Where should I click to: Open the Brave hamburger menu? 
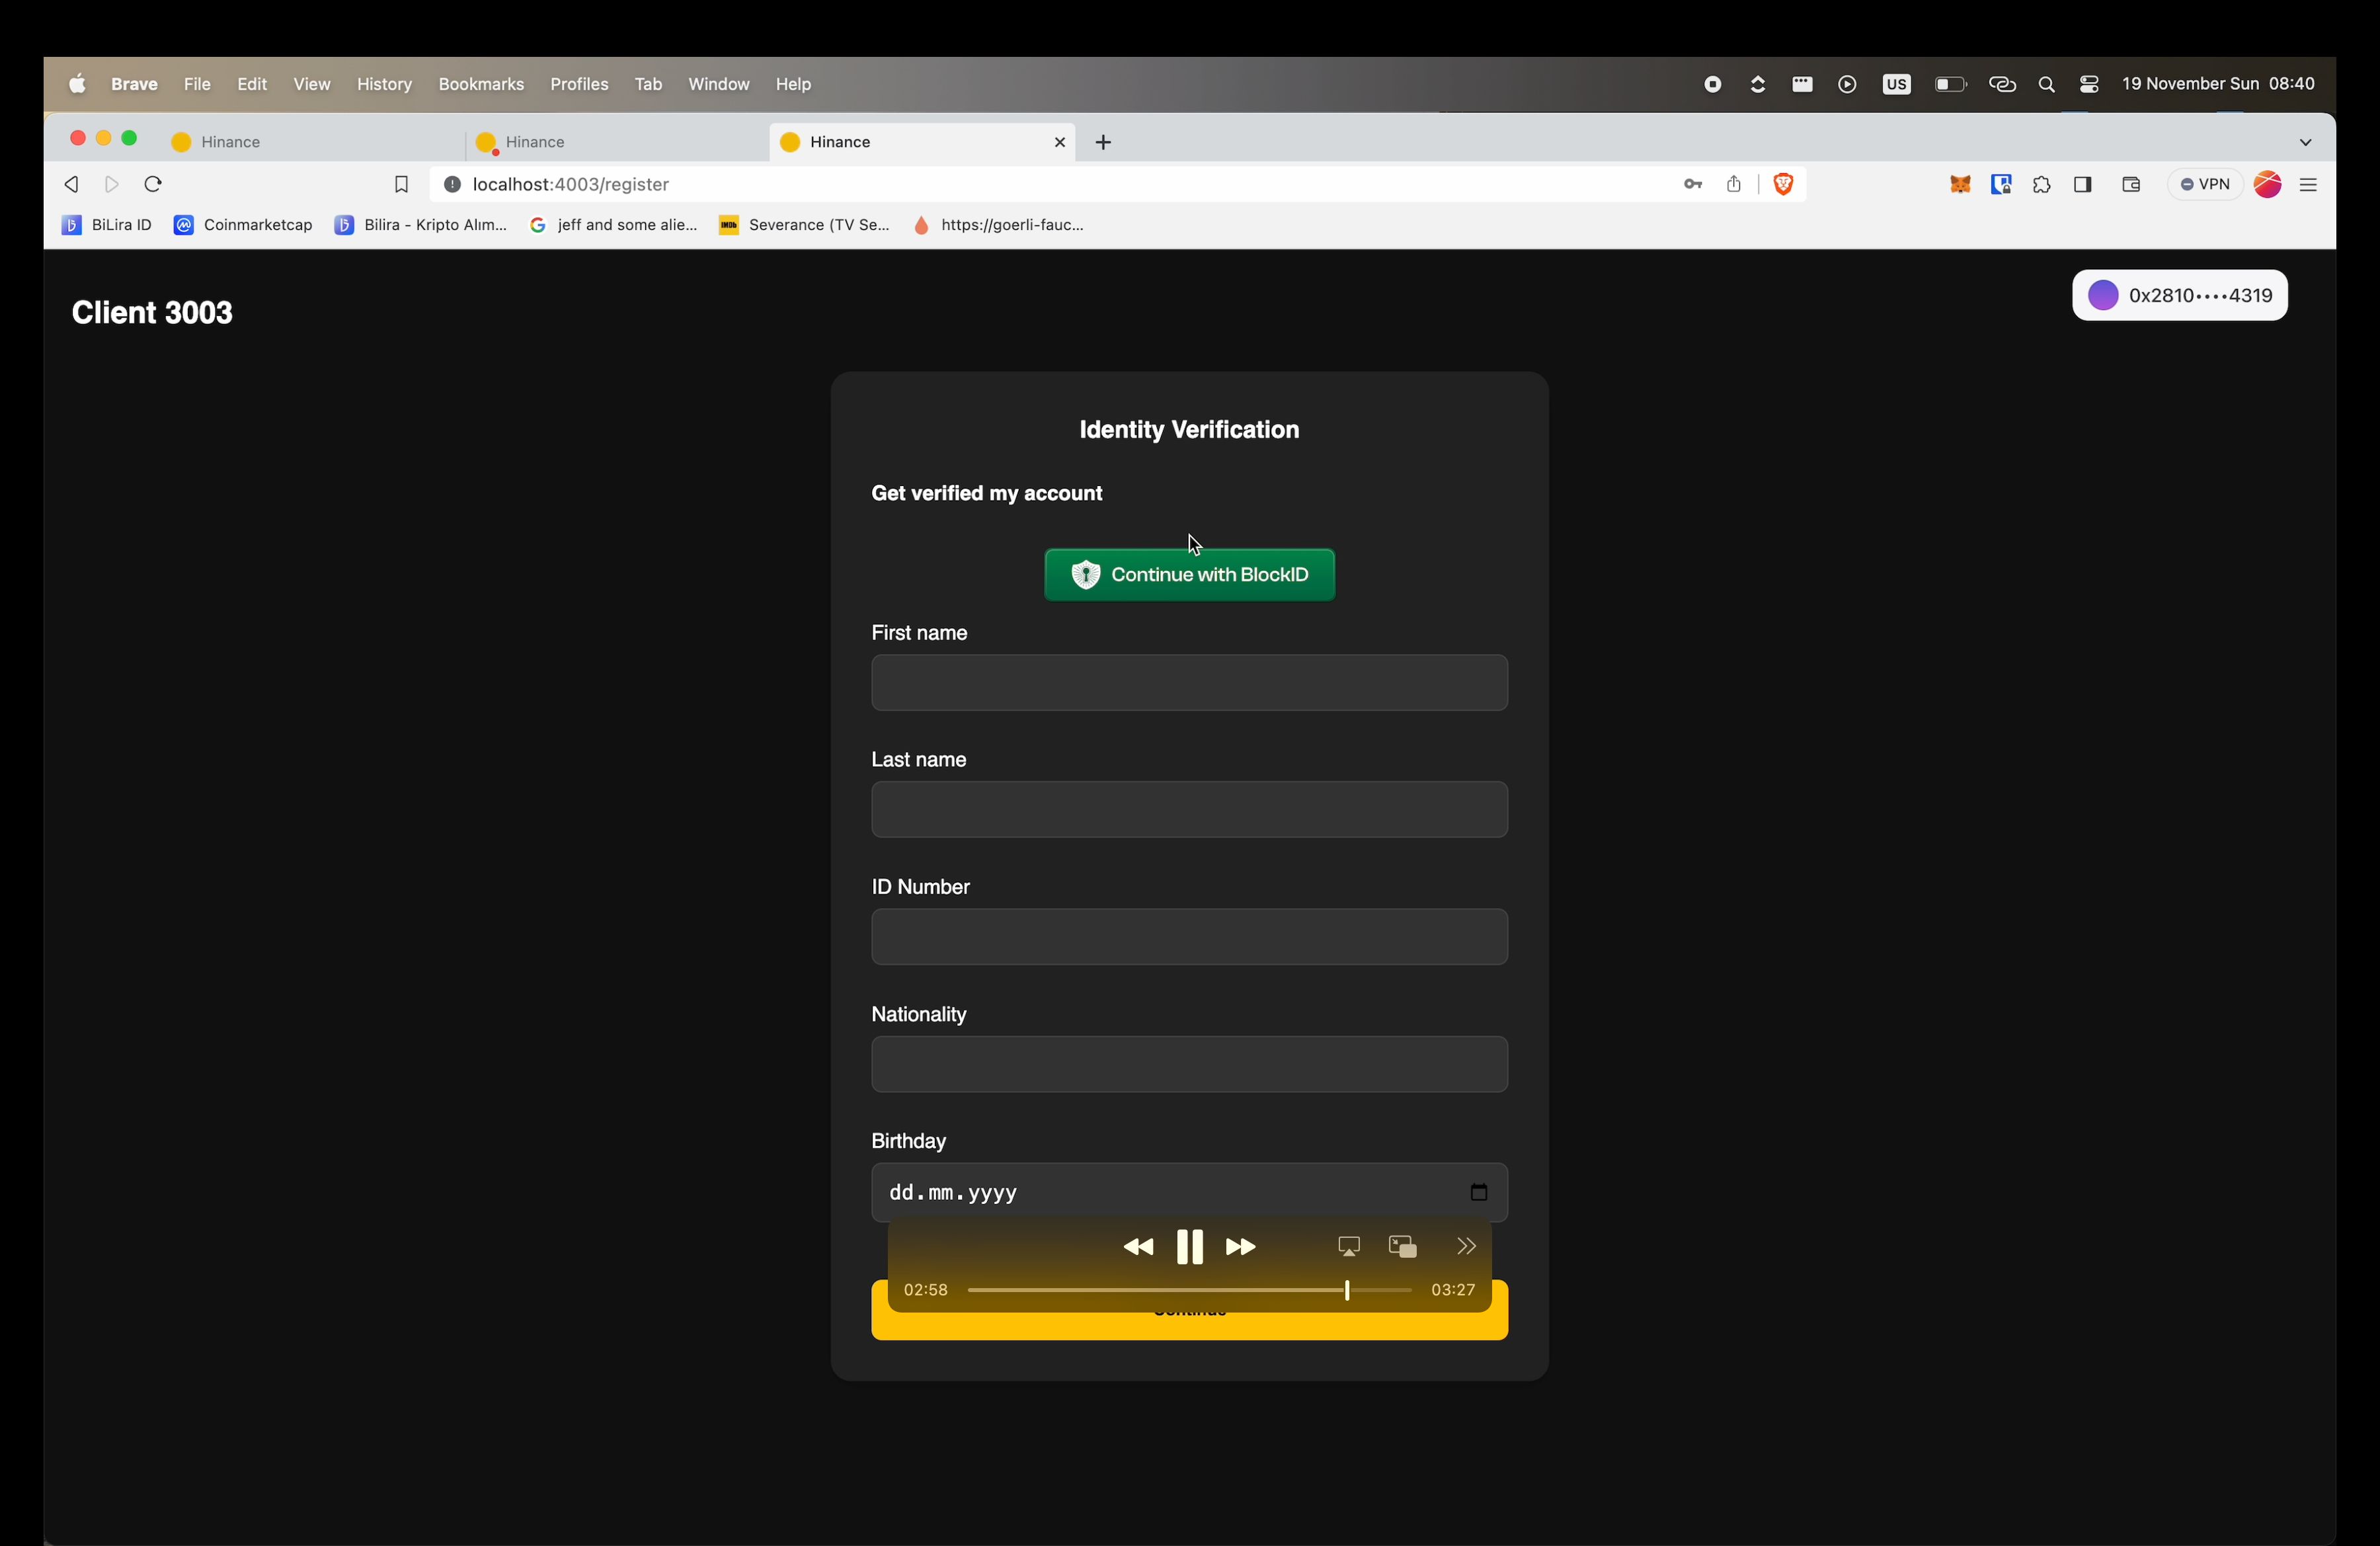pos(2309,185)
